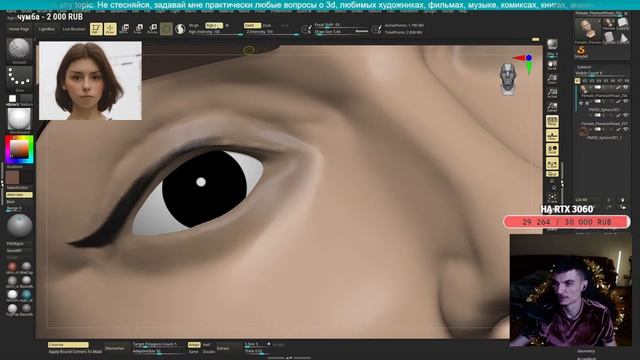Open the Preferences menu
640x360 pixels.
click(281, 11)
